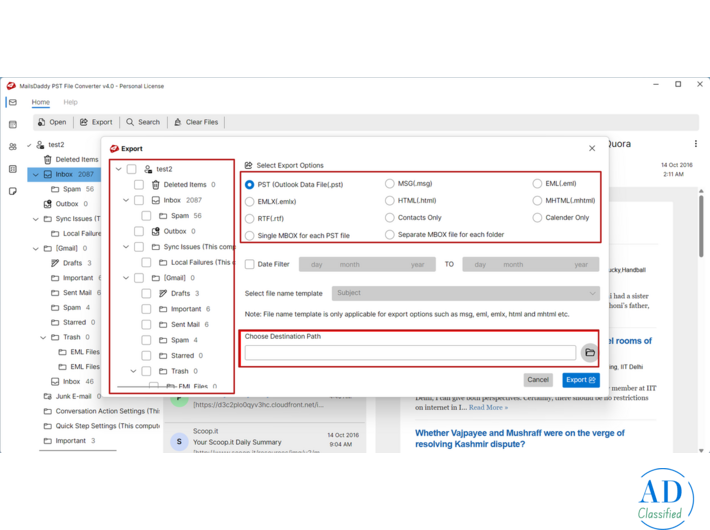Click the To date field

(x=531, y=265)
